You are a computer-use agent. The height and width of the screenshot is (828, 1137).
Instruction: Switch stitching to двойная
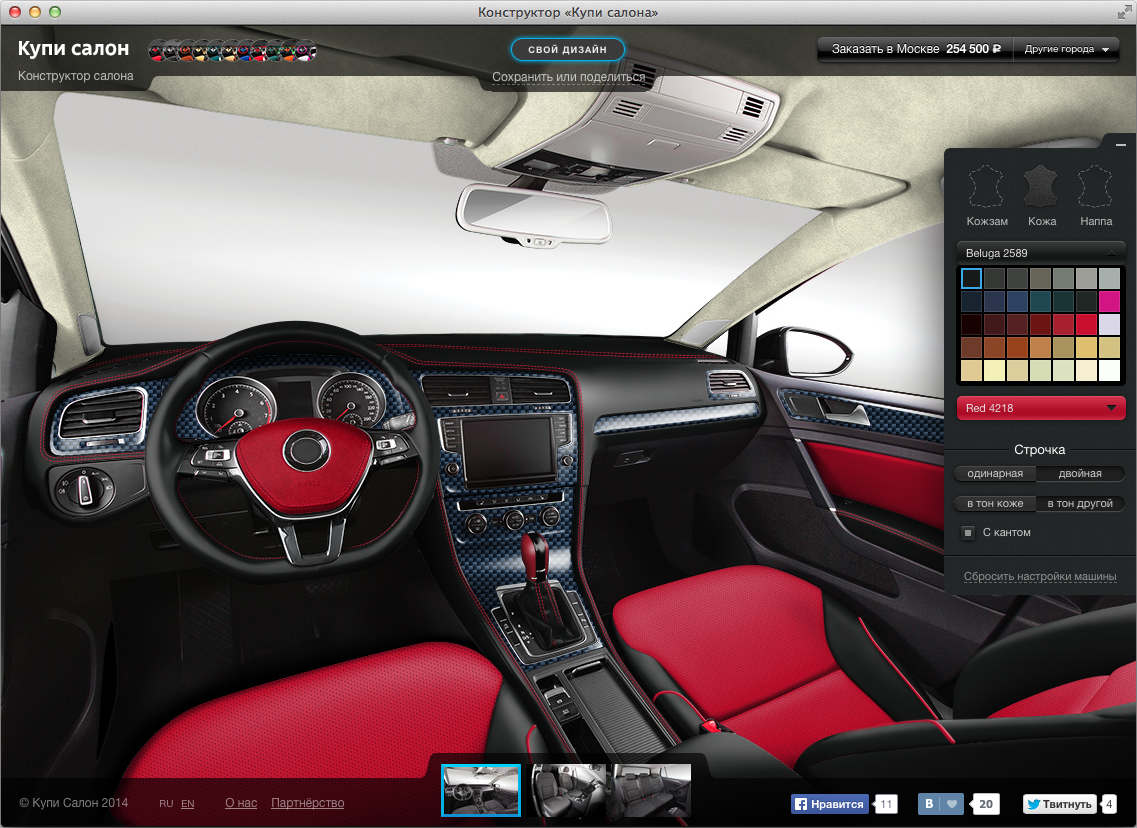click(1080, 473)
